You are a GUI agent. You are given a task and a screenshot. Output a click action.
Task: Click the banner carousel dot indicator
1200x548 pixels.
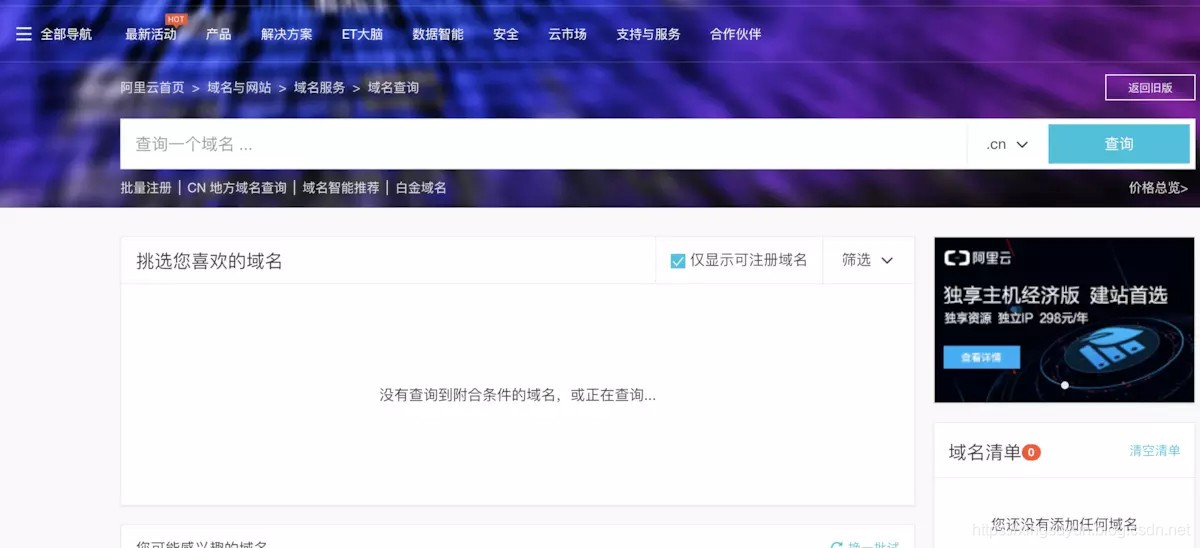(x=1065, y=385)
